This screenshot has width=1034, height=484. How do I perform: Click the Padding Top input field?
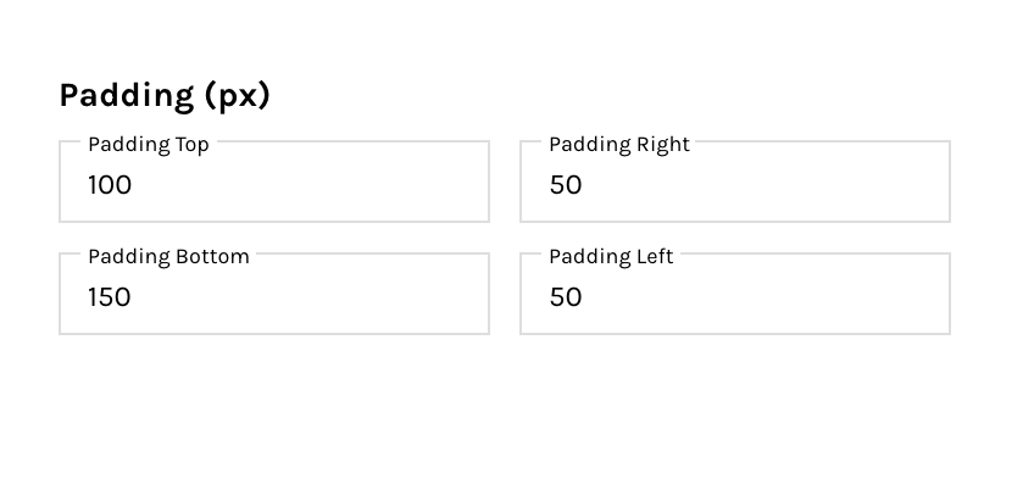274,185
